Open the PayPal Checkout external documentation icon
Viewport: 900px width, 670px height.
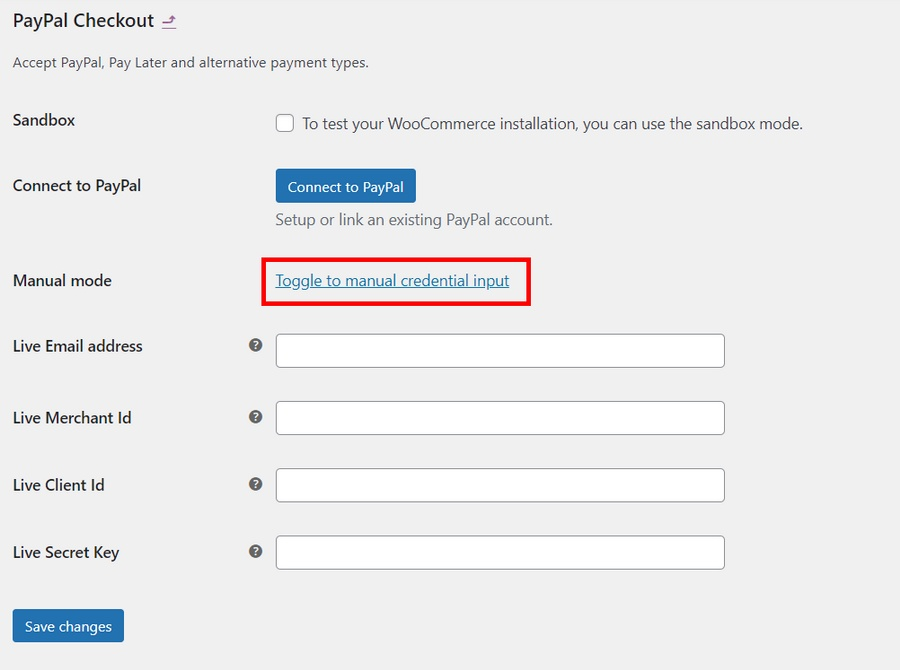pyautogui.click(x=168, y=20)
